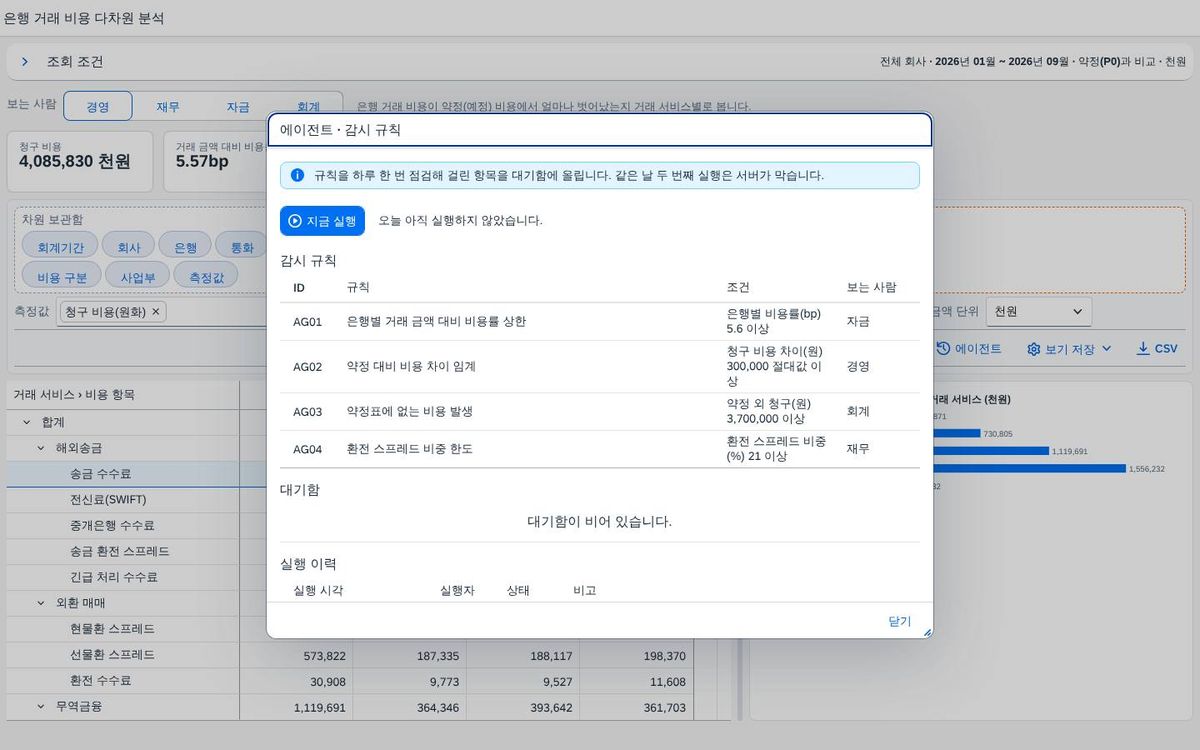Collapse the 무역금융 tree group
Screen dimensions: 1200x750
41,706
